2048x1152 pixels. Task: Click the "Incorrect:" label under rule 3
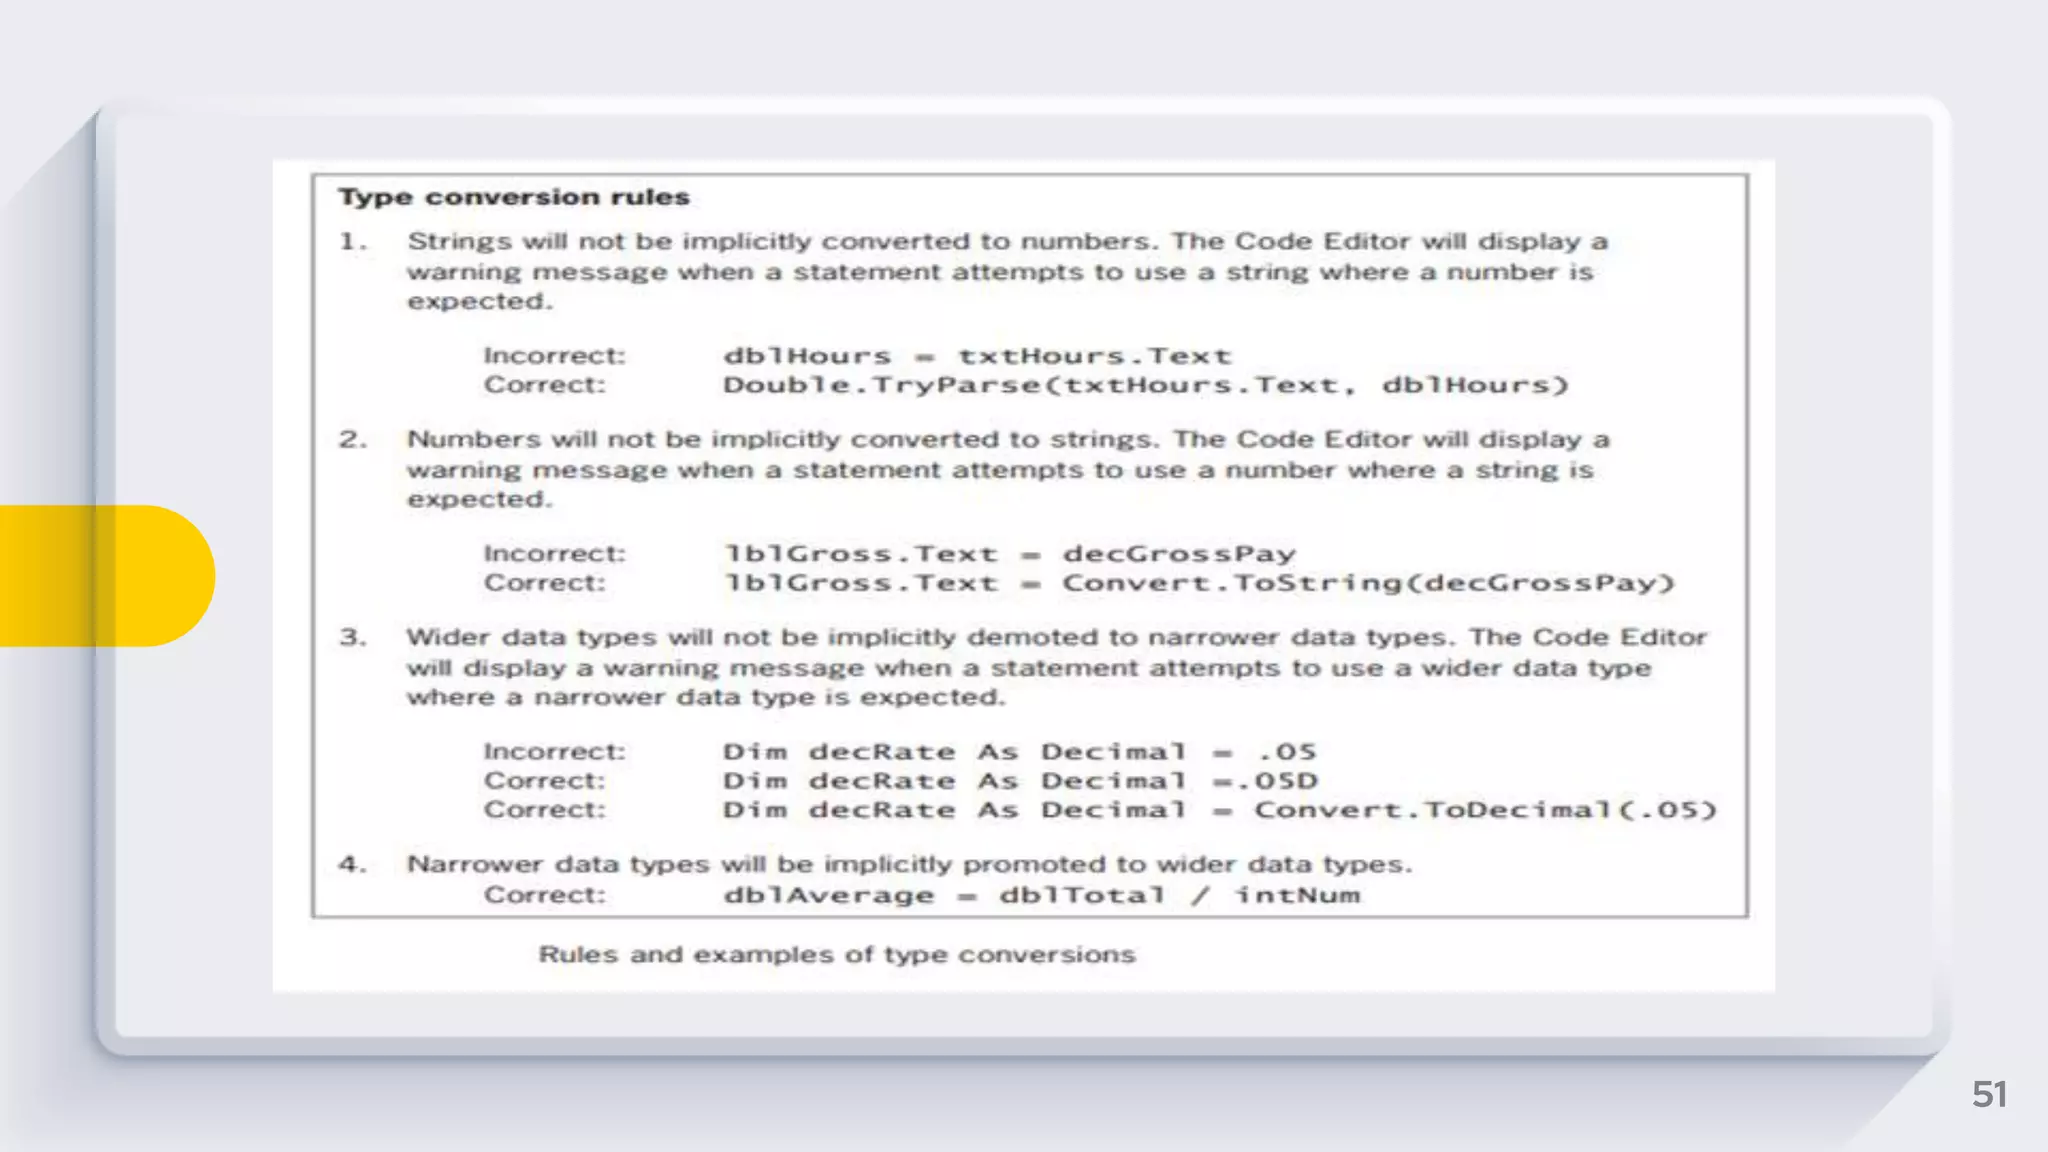[554, 752]
